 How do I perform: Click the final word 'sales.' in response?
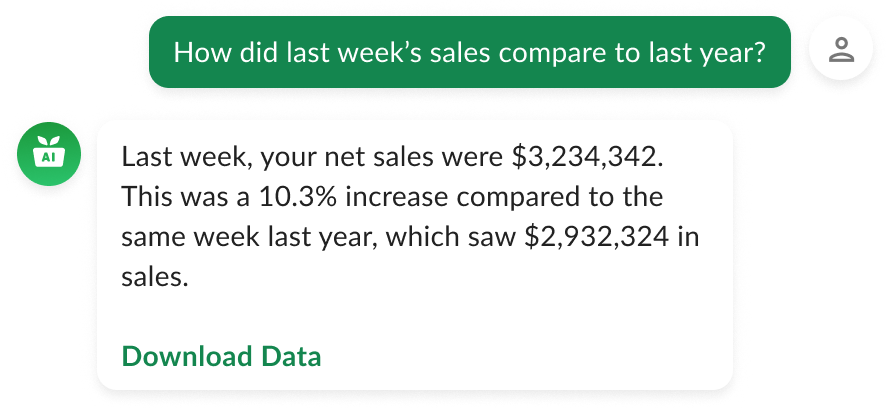click(154, 277)
